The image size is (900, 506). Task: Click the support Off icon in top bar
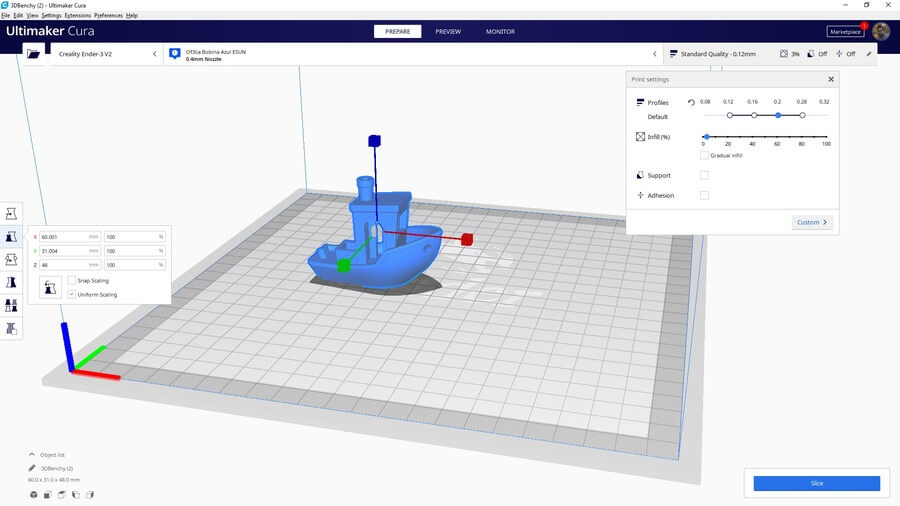coord(810,54)
